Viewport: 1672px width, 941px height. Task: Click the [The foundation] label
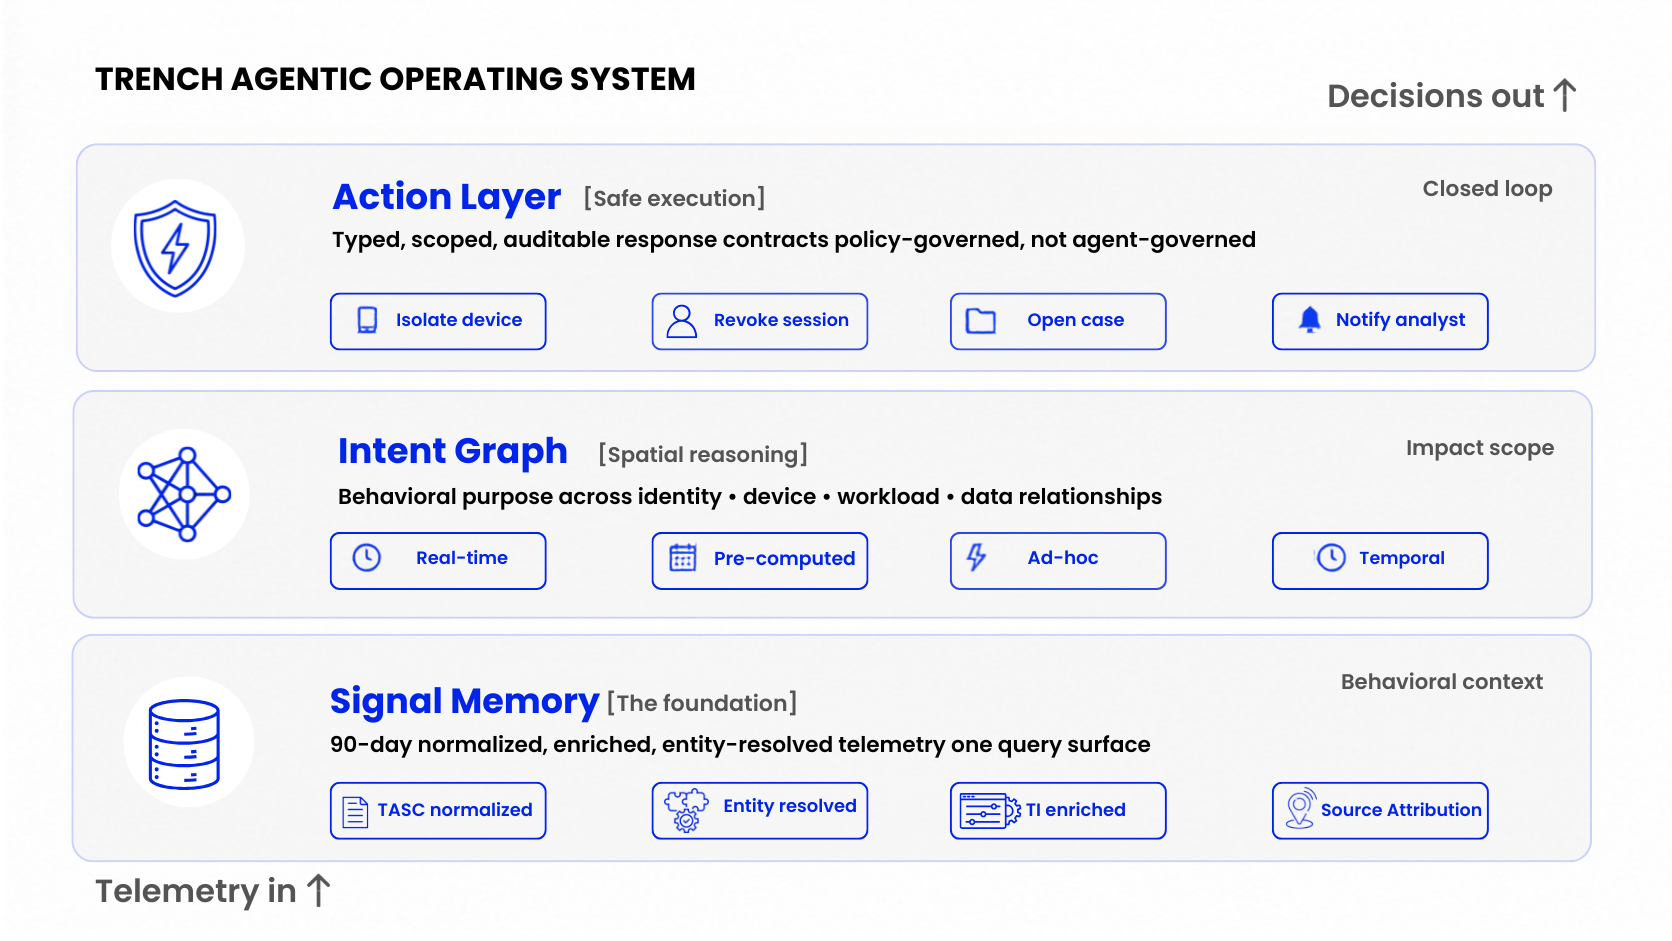(x=702, y=703)
